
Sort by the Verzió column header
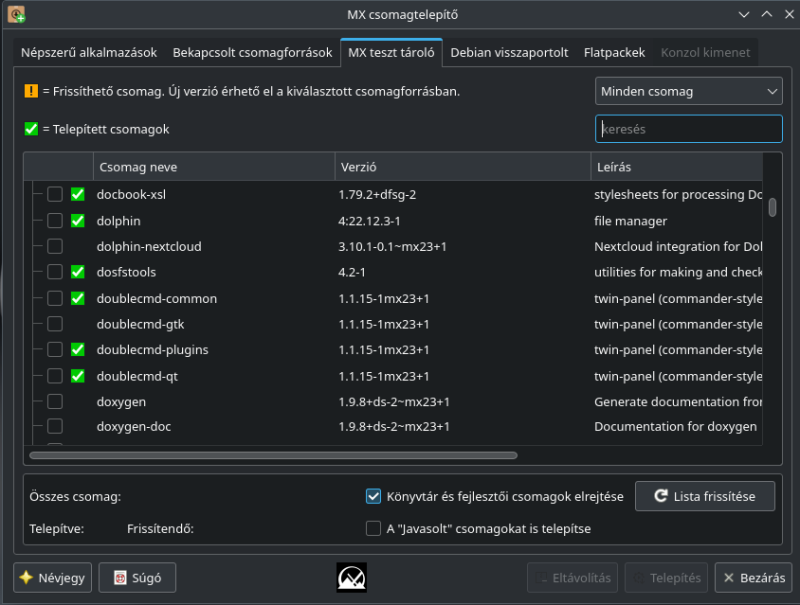tap(463, 167)
